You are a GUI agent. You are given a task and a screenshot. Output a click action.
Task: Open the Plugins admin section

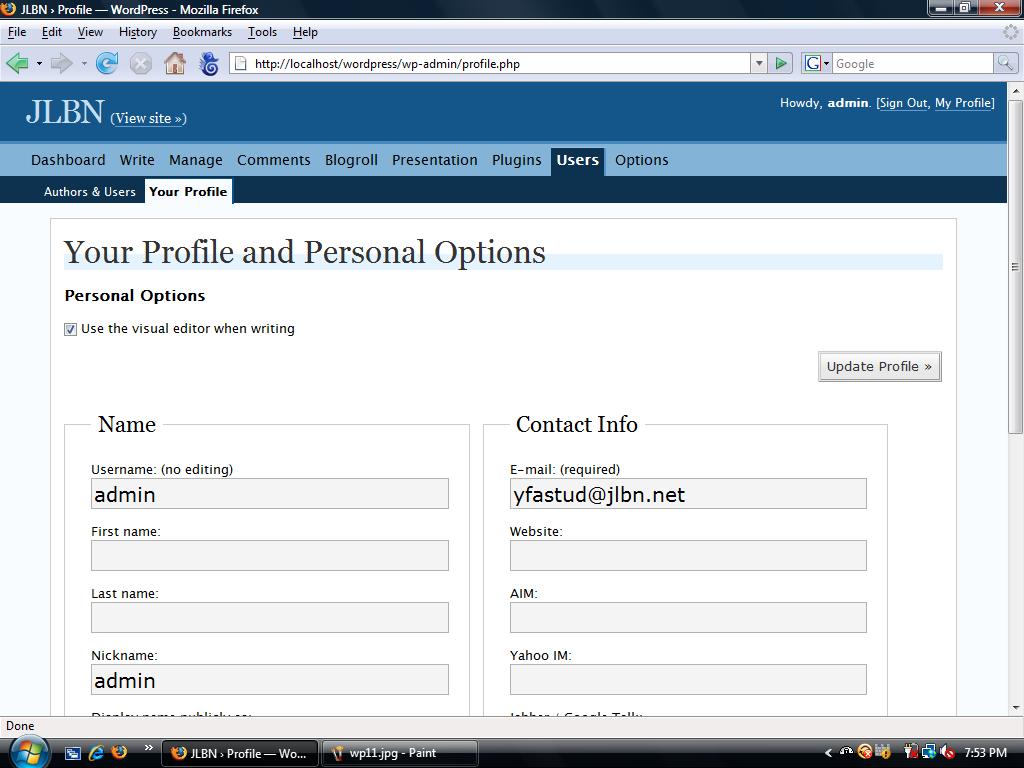pos(516,160)
